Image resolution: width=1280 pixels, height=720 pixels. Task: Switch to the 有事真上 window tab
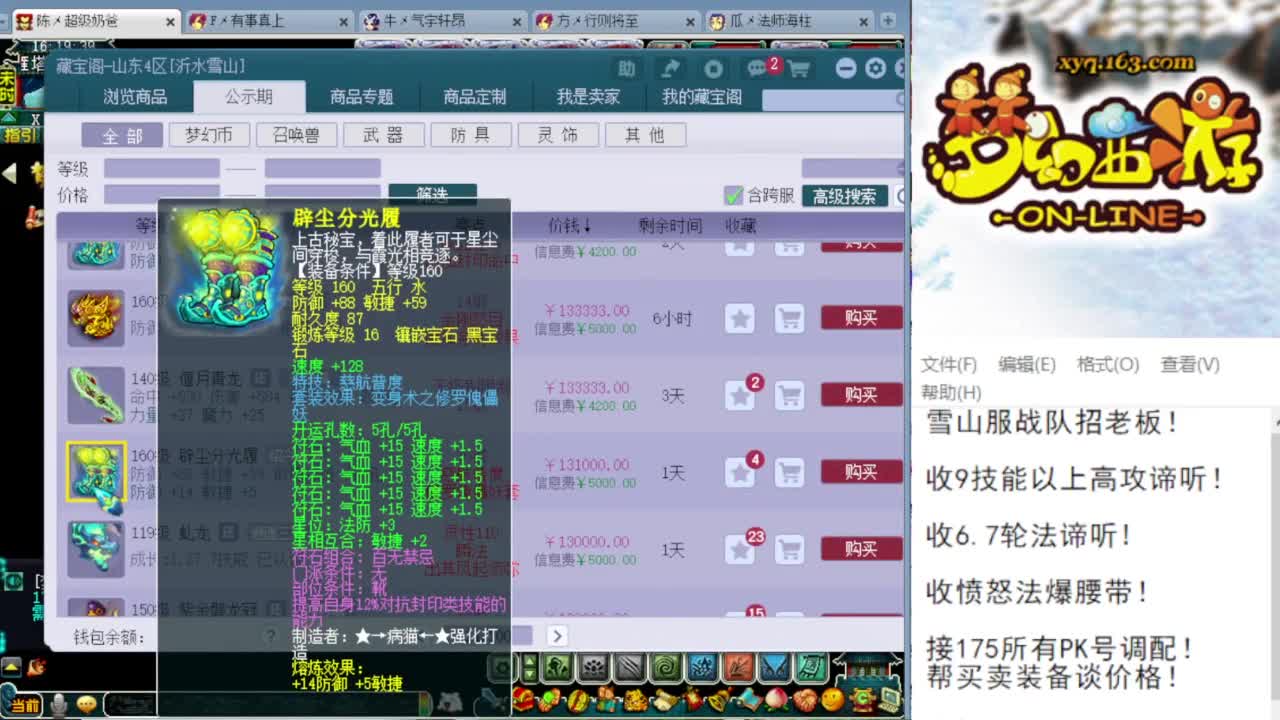point(269,20)
